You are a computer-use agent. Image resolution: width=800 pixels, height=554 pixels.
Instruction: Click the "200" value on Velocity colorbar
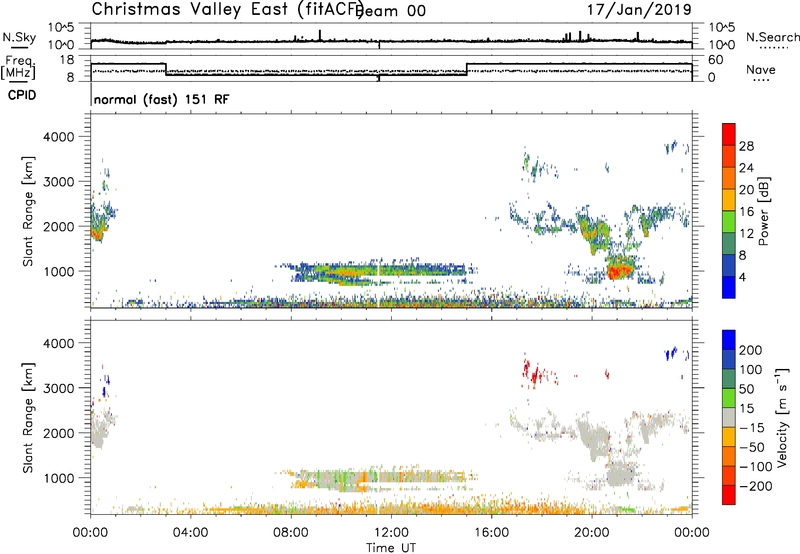pyautogui.click(x=750, y=350)
